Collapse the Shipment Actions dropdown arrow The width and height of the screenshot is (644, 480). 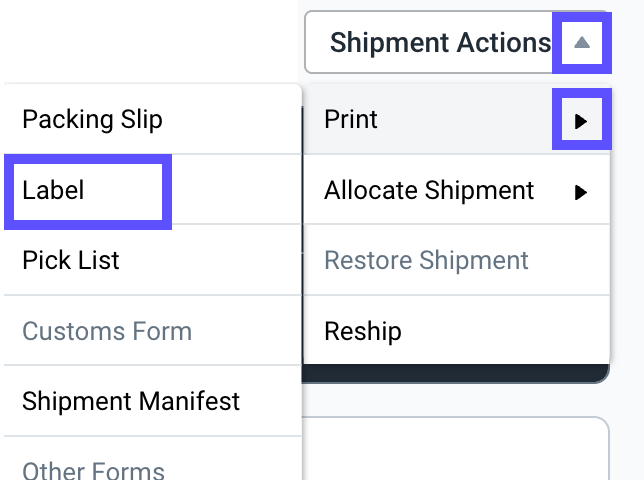(581, 43)
